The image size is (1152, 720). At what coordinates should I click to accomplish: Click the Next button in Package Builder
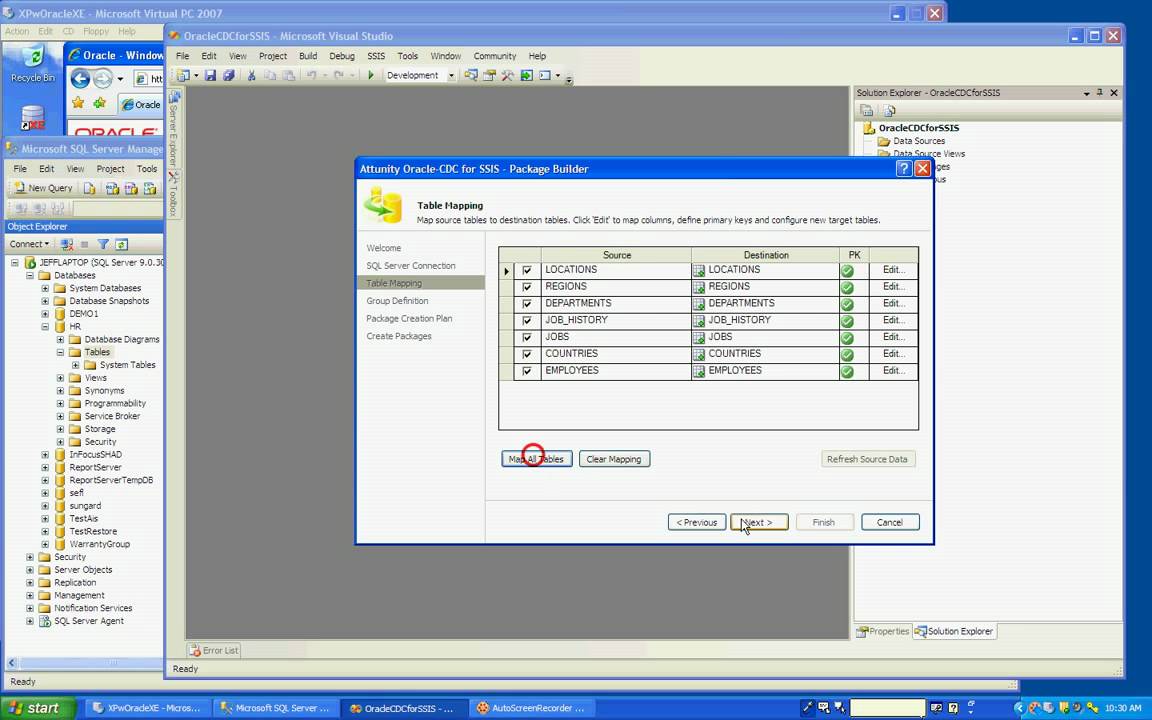pyautogui.click(x=759, y=522)
